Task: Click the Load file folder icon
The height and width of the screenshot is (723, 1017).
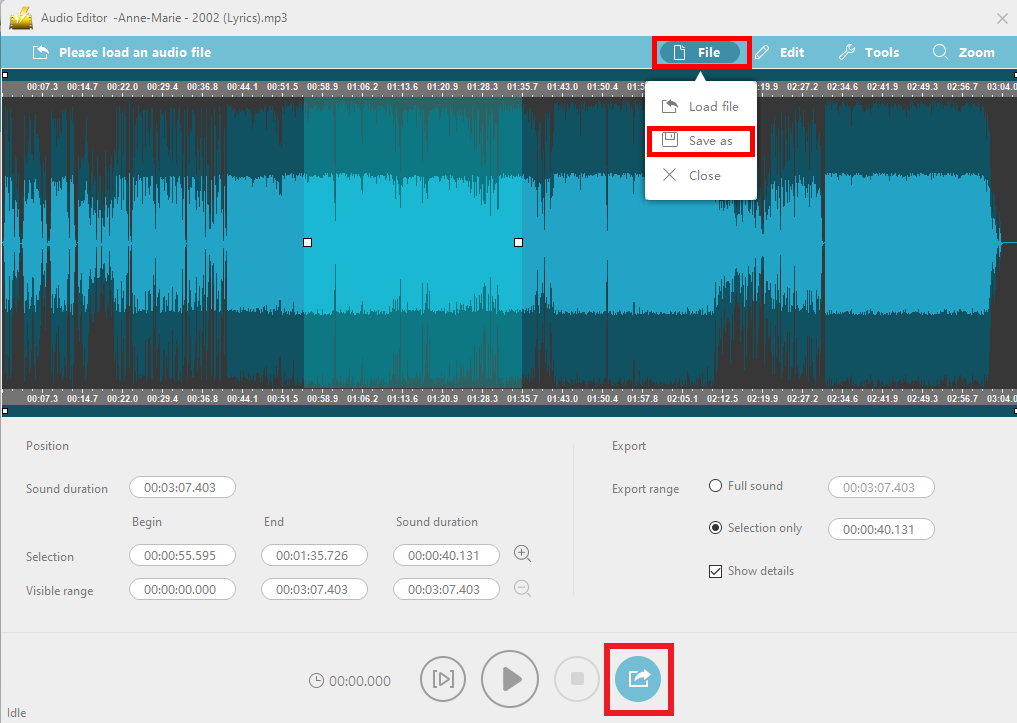Action: pyautogui.click(x=669, y=106)
